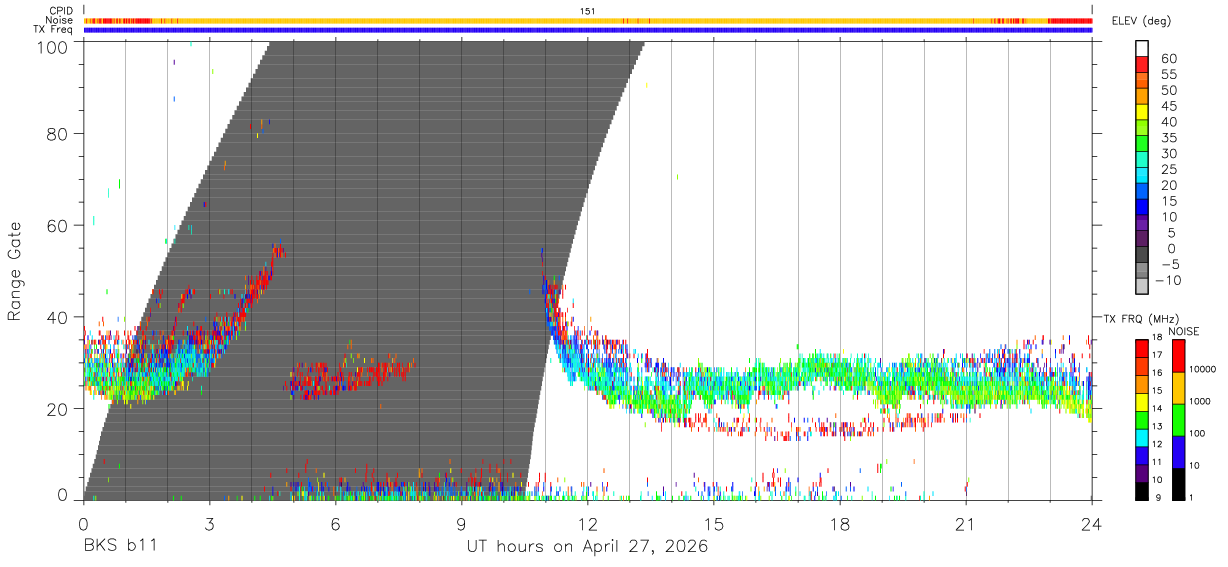This screenshot has height=567, width=1228.
Task: Select the 'NOISE' legend title
Action: click(1183, 331)
